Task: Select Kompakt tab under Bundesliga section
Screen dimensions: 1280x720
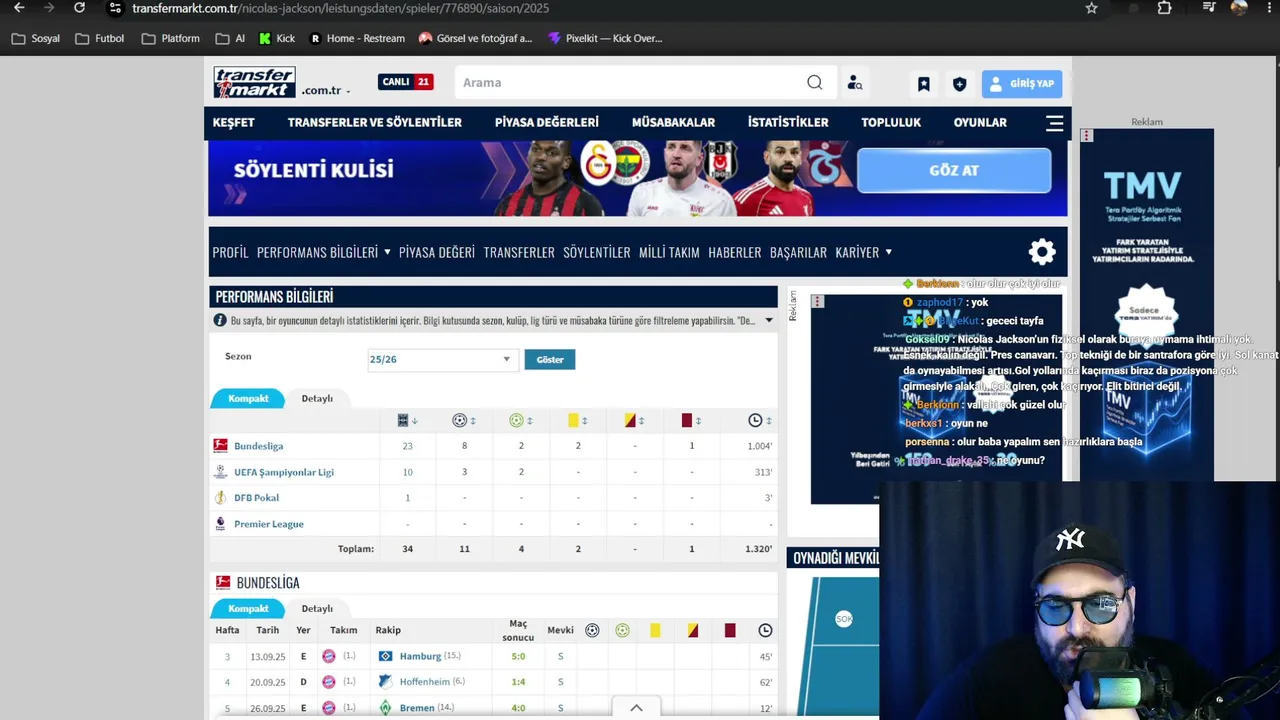Action: pos(248,609)
